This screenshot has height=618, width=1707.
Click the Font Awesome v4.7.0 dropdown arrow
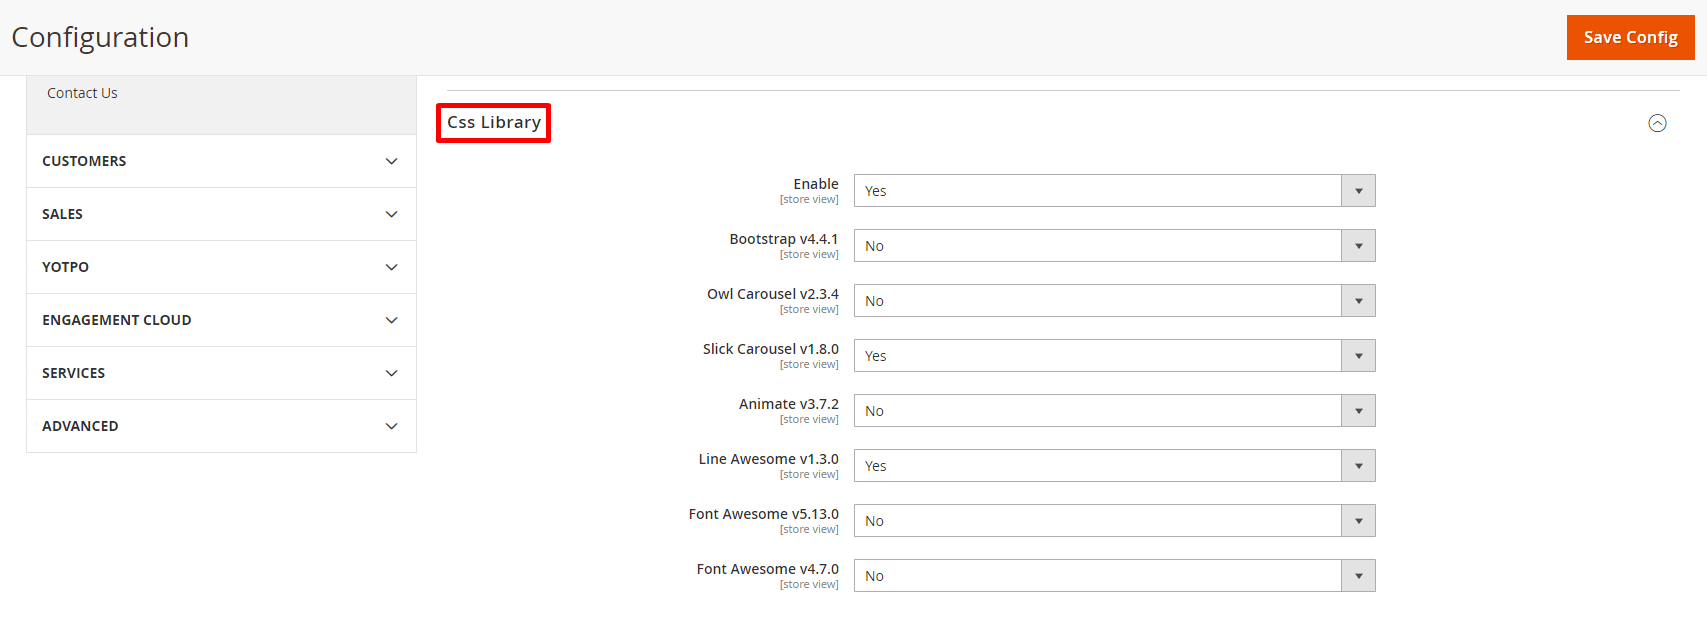1358,576
